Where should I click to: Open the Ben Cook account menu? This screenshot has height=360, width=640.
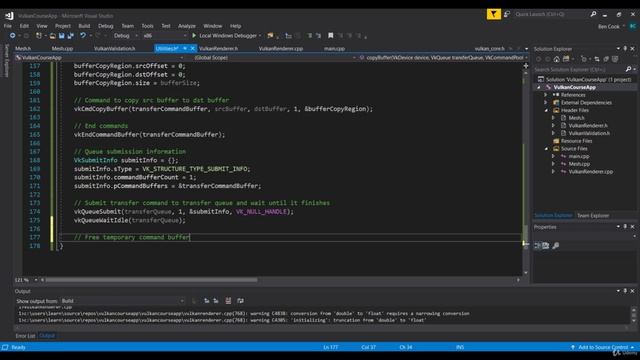click(x=611, y=27)
